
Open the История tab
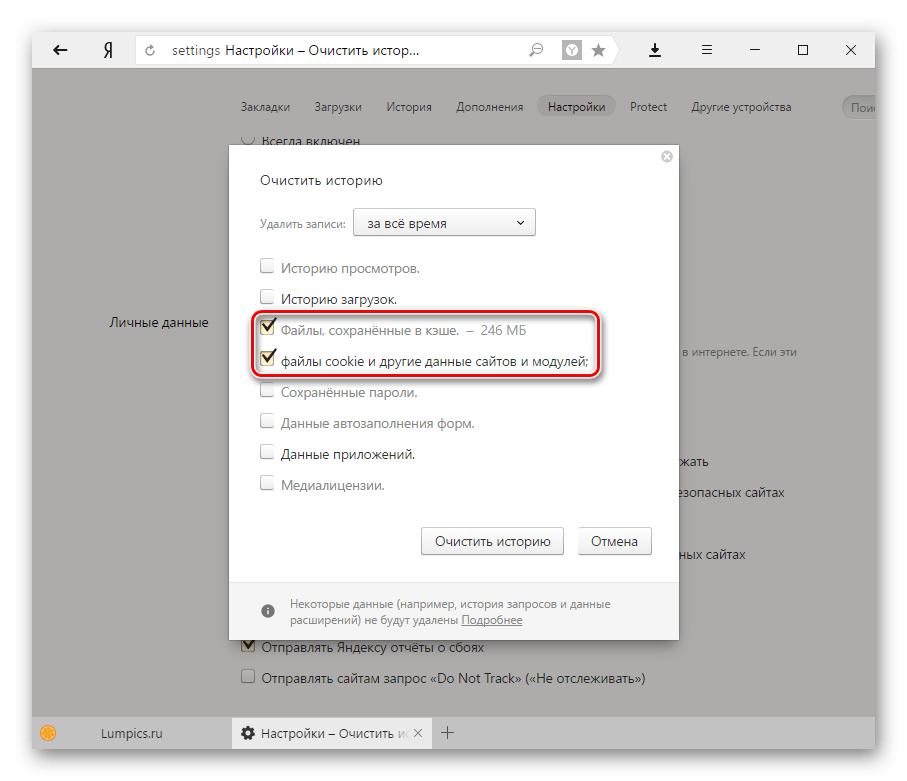[x=409, y=107]
